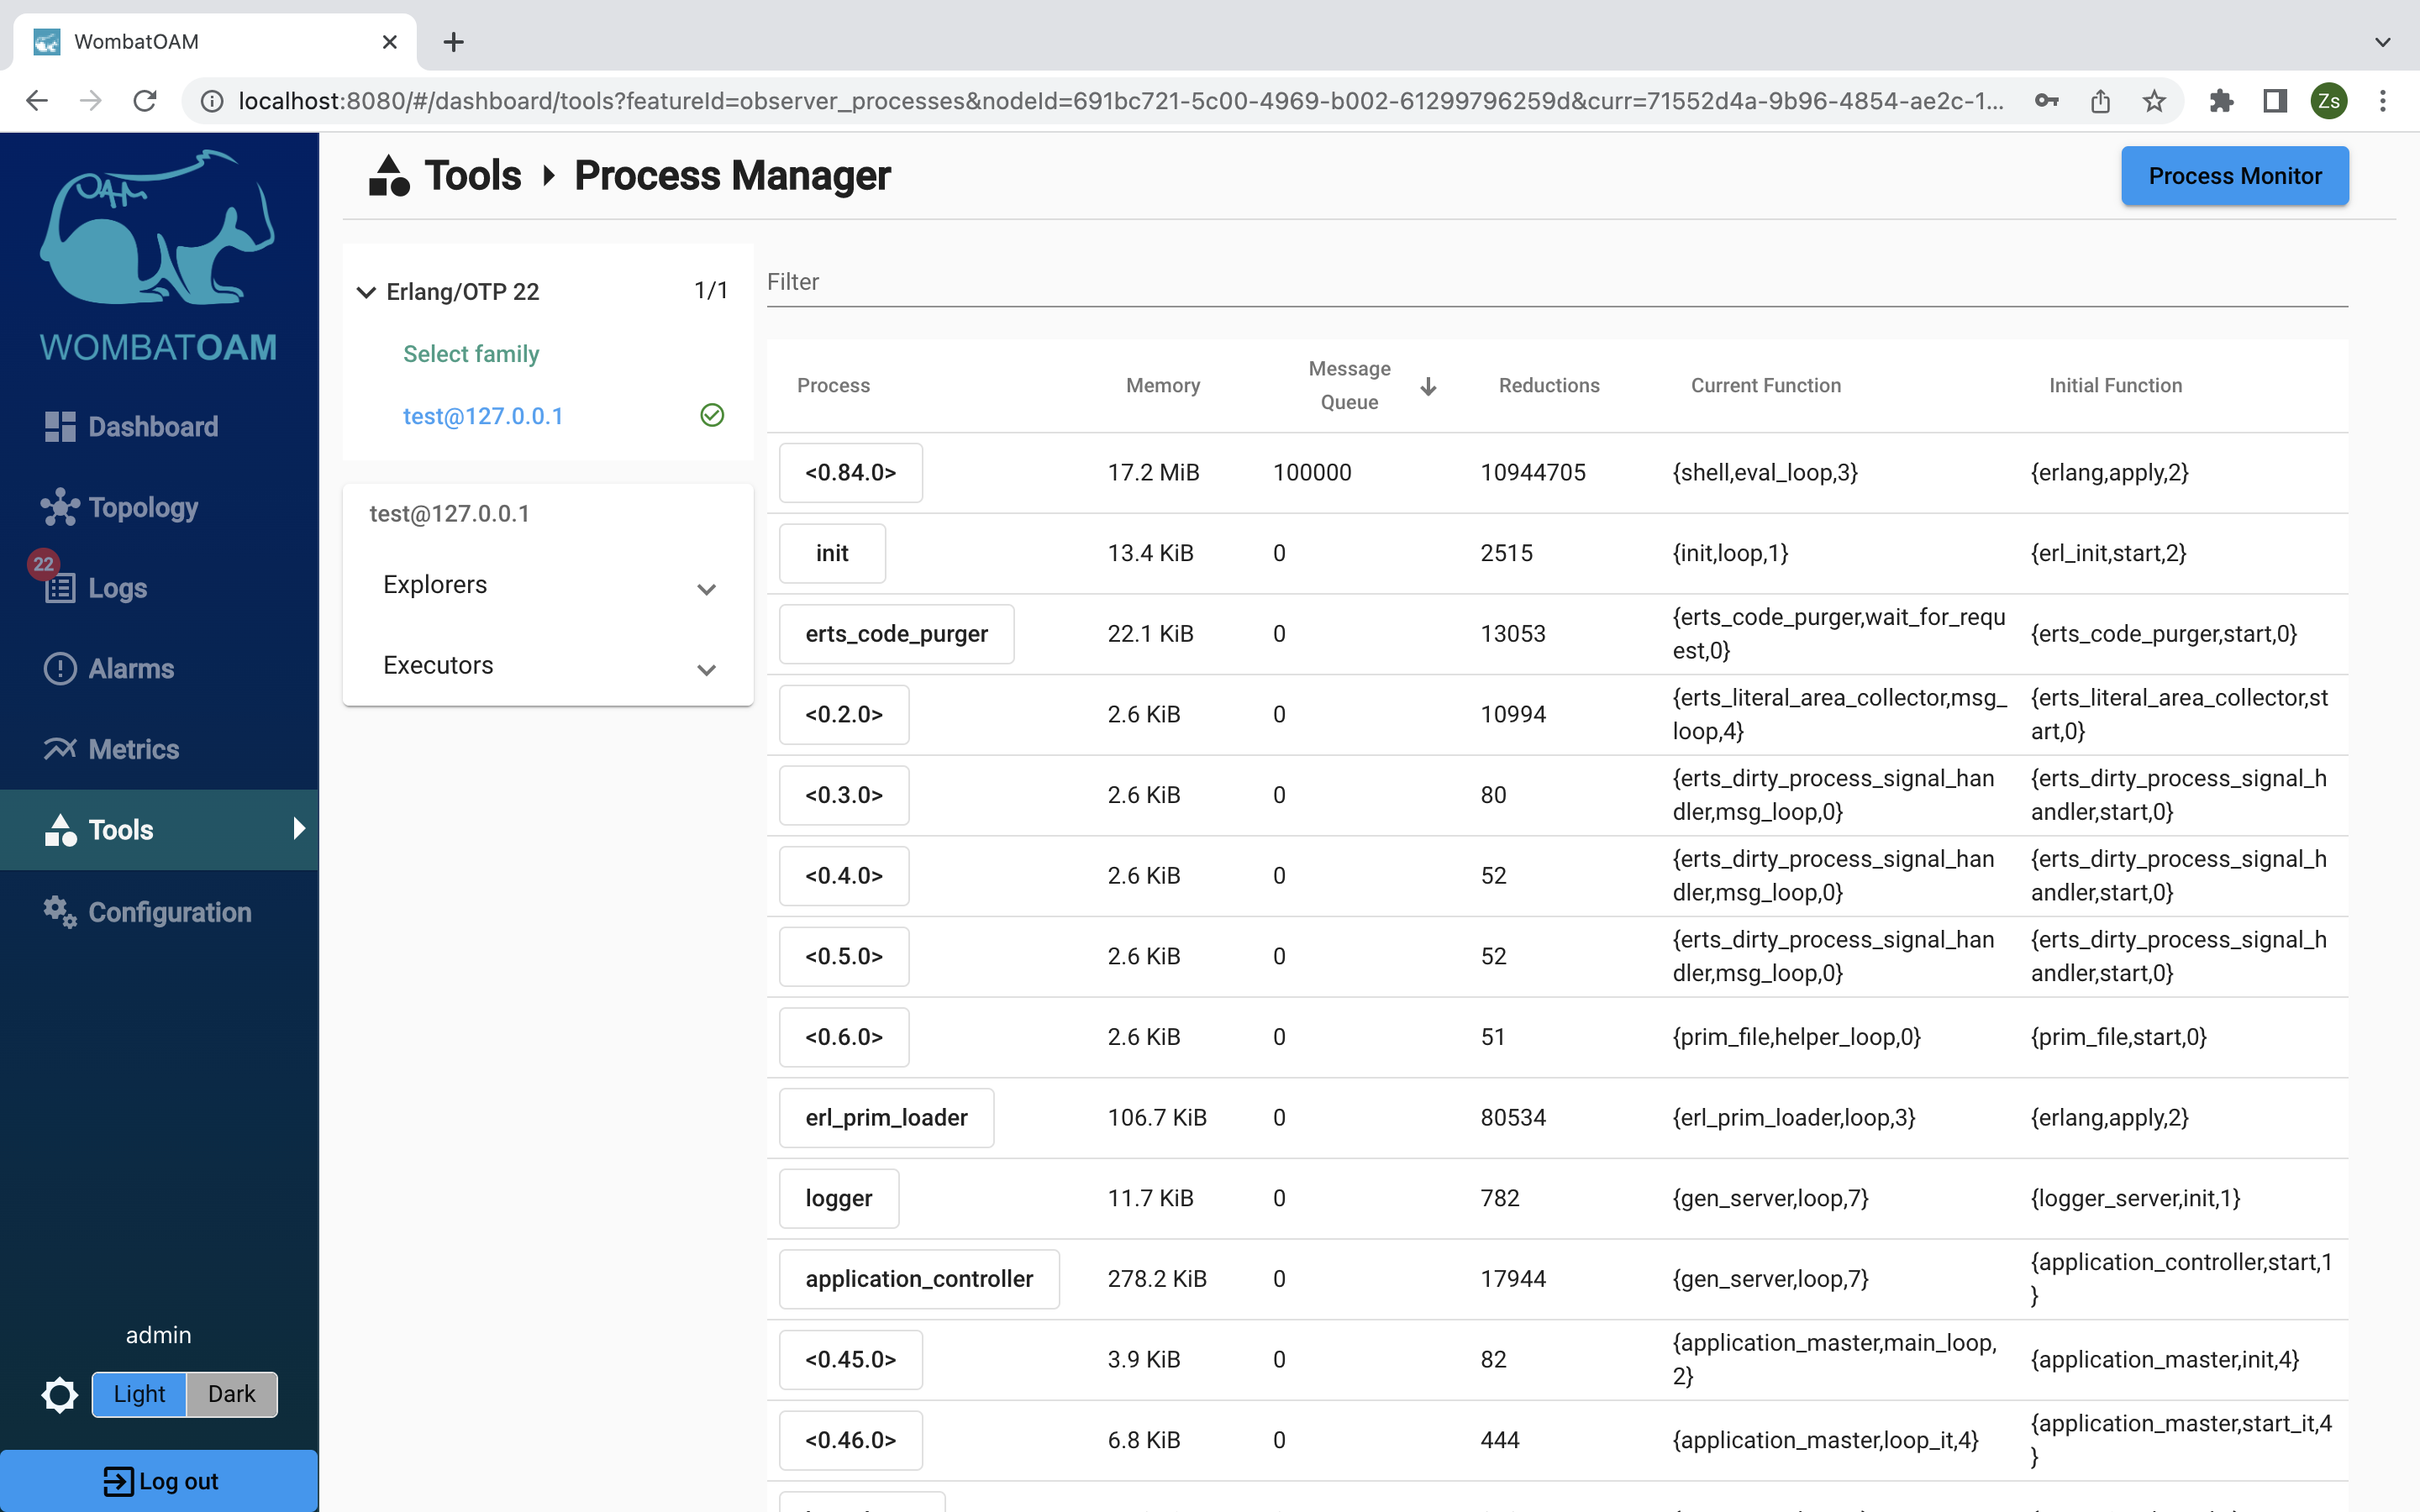Screen dimensions: 2420x1512
Task: Click the site information icon
Action: pyautogui.click(x=211, y=101)
